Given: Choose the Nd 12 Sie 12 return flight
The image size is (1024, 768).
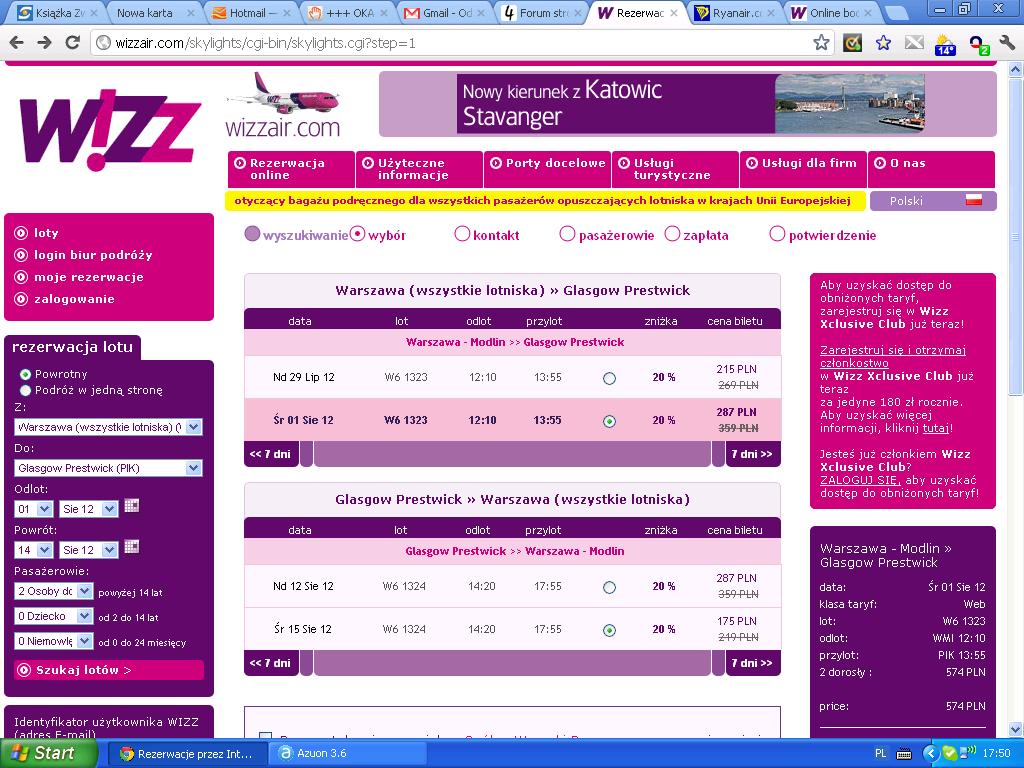Looking at the screenshot, I should click(x=609, y=587).
